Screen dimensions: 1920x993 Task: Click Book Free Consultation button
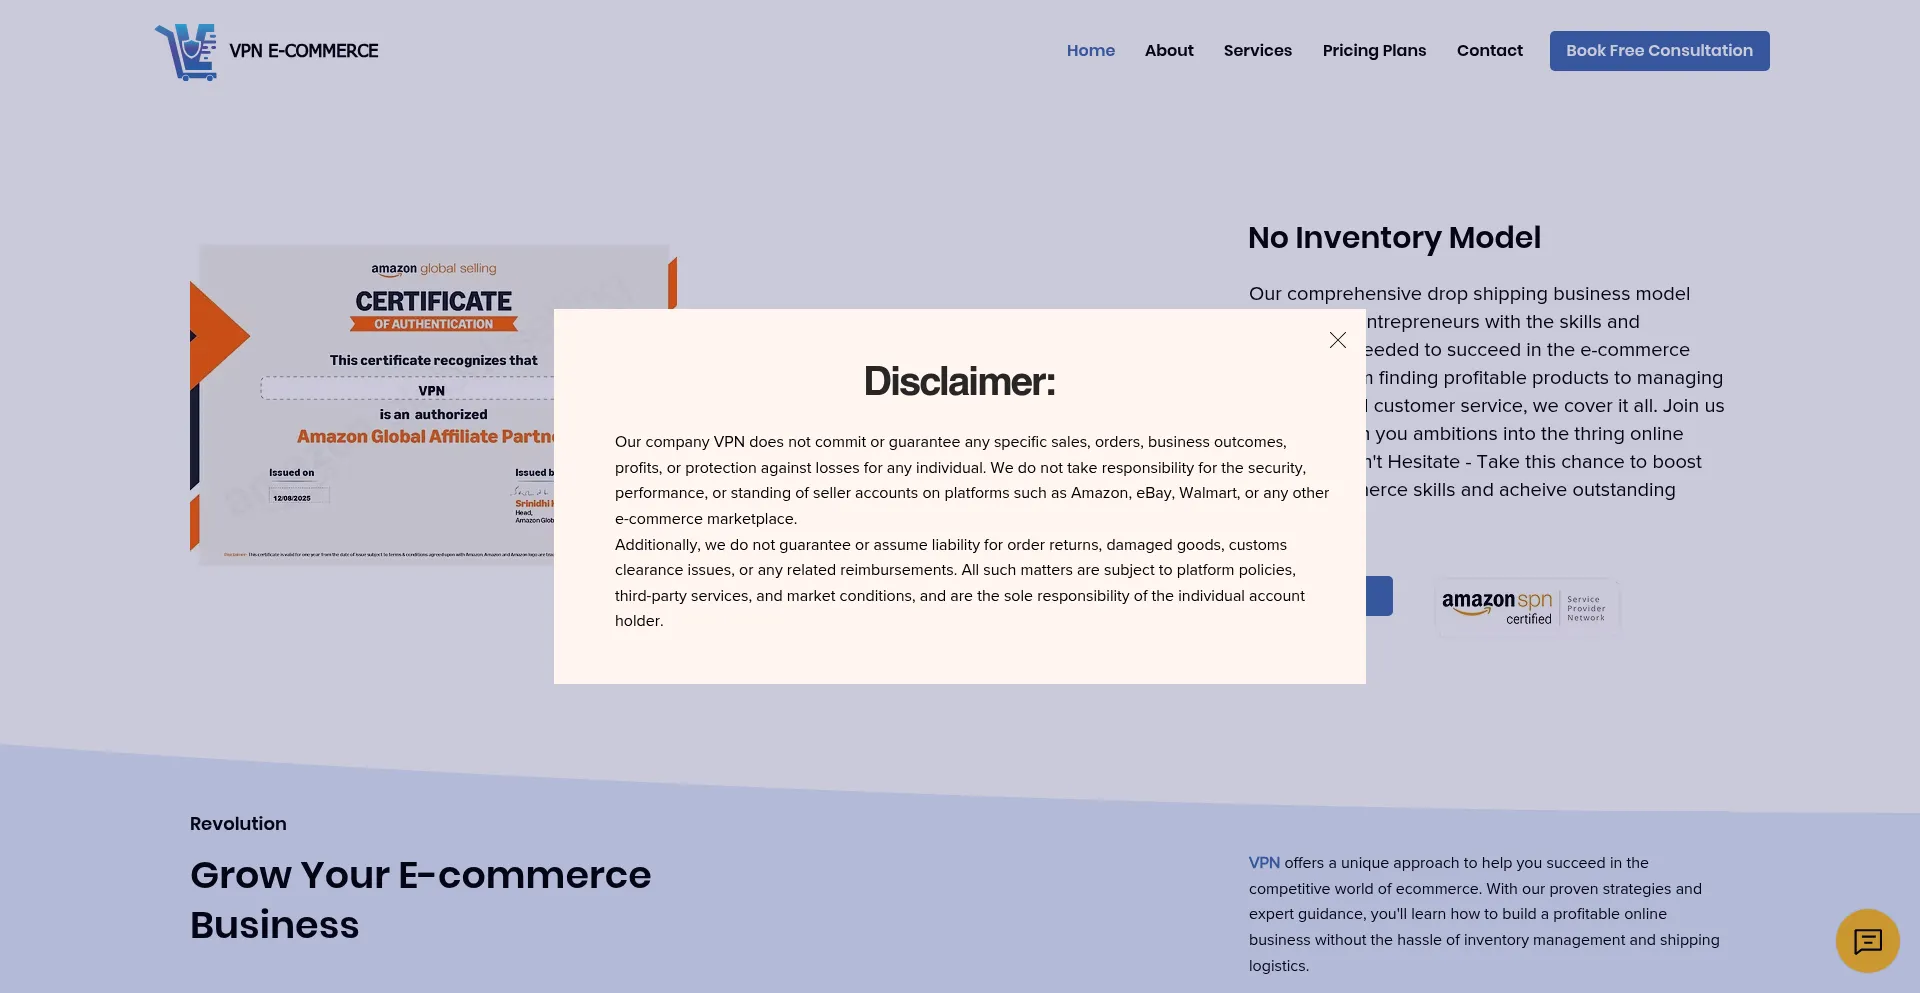click(1659, 51)
